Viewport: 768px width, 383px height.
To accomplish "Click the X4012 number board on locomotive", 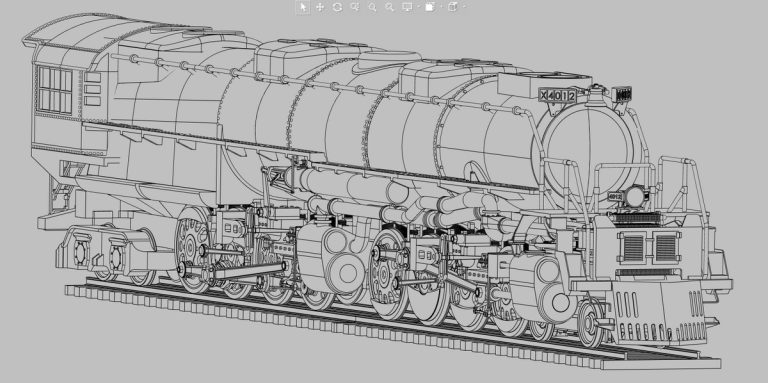I will click(x=557, y=96).
